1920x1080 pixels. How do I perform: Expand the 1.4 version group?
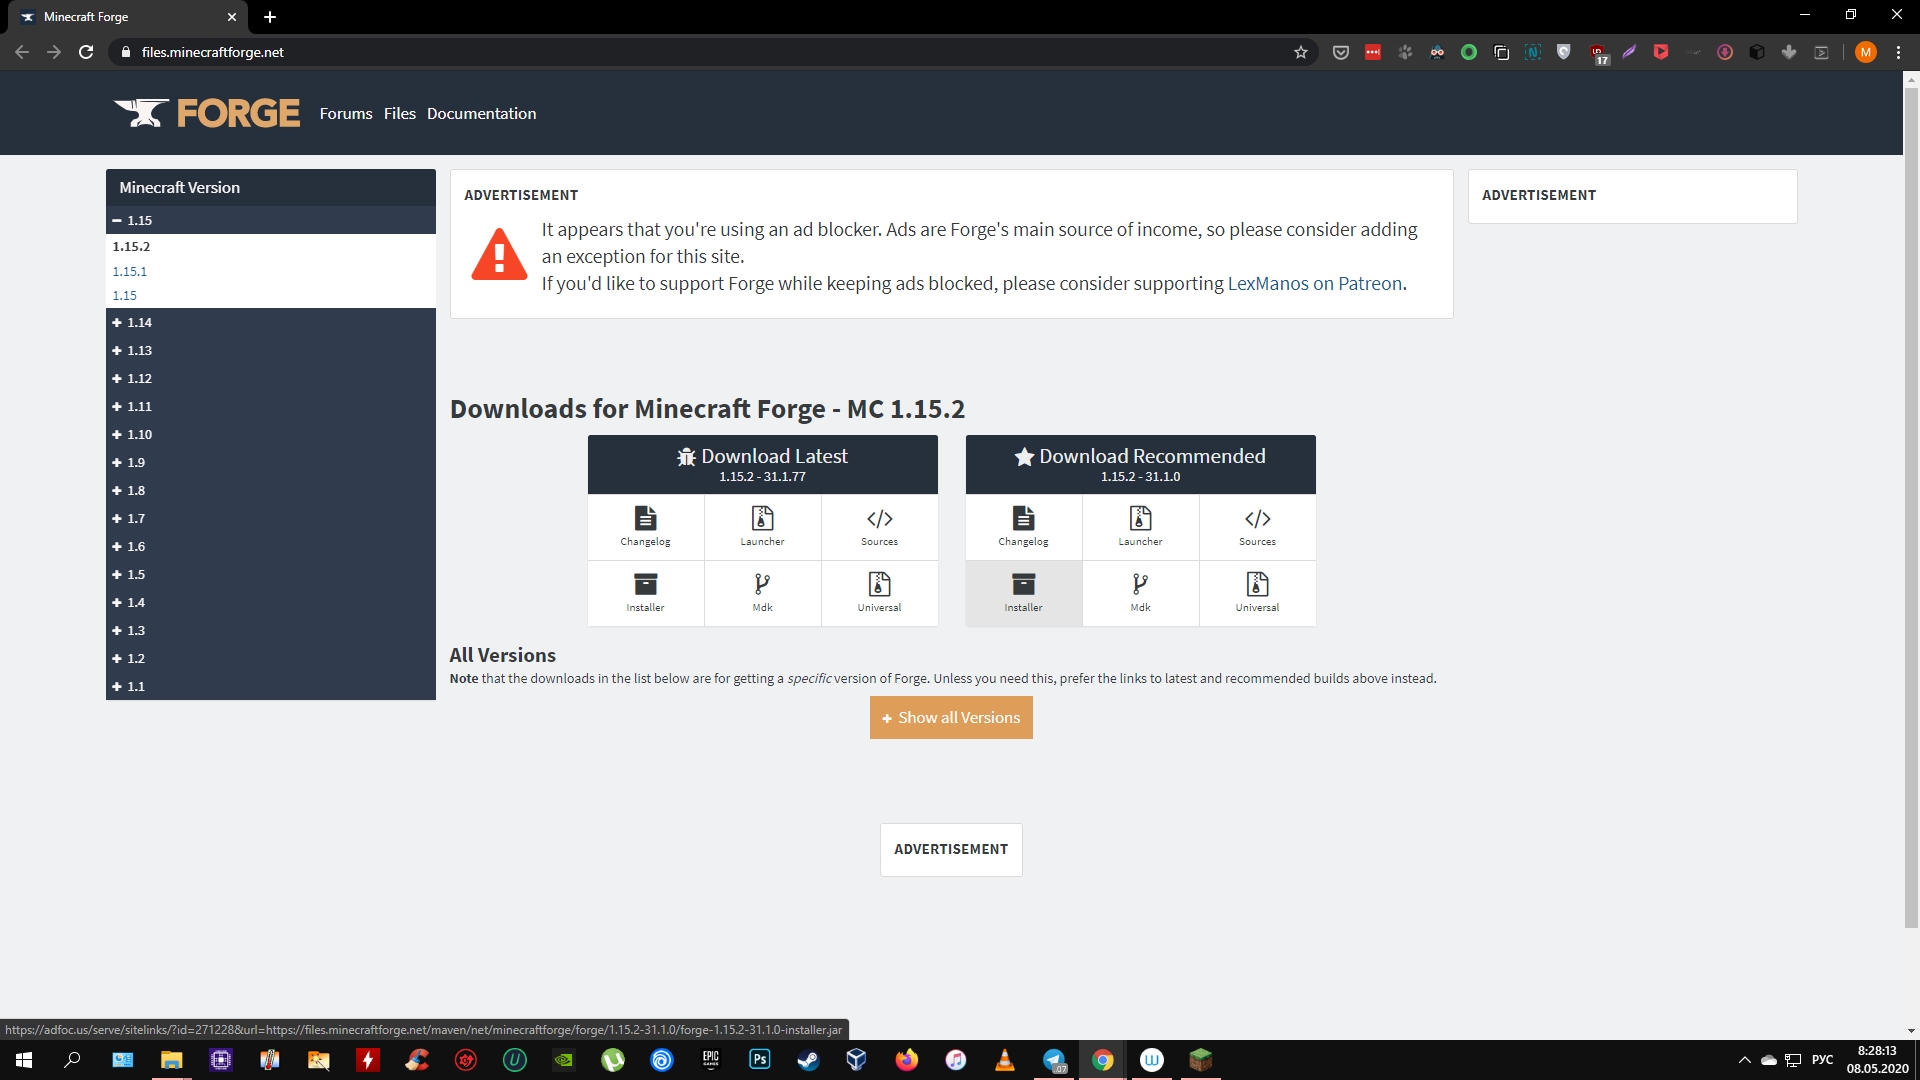coord(271,602)
